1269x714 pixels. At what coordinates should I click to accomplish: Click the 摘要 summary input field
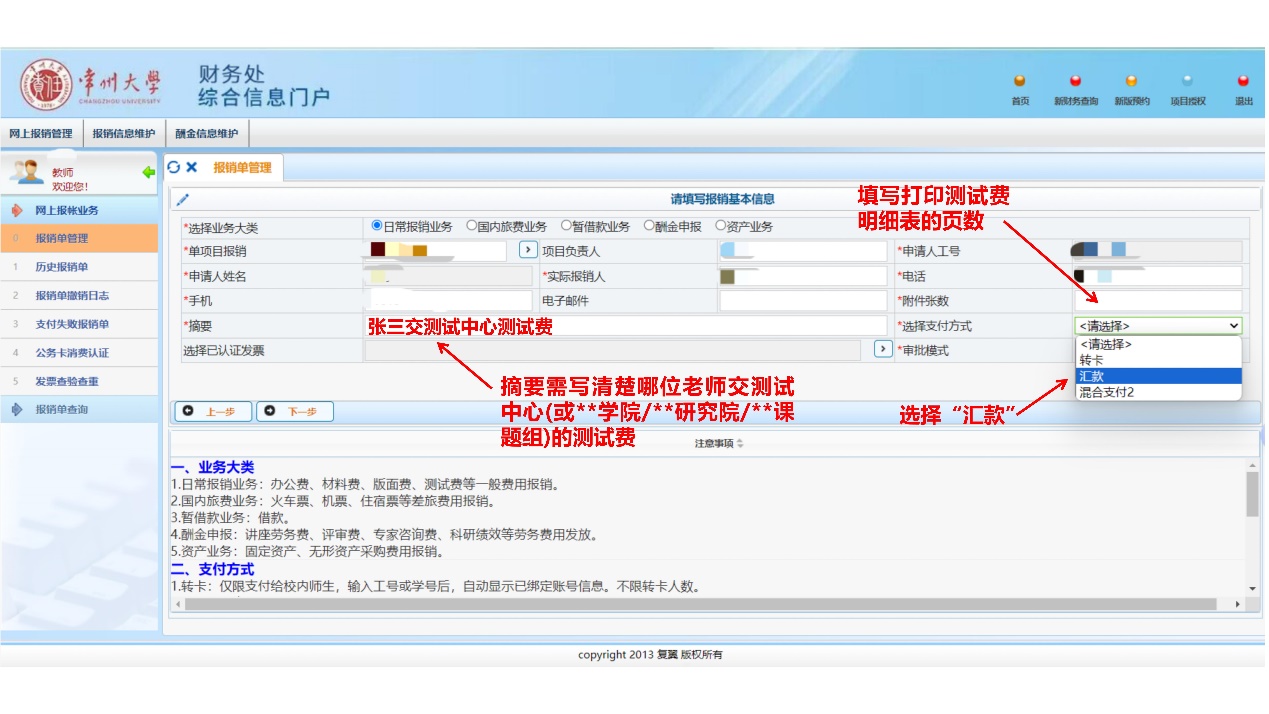click(x=626, y=326)
